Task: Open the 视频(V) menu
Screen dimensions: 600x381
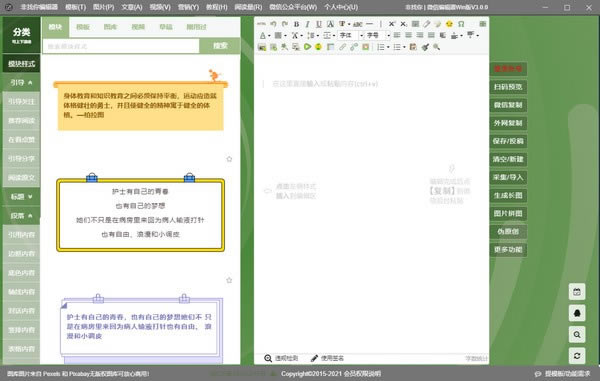Action: pos(160,7)
